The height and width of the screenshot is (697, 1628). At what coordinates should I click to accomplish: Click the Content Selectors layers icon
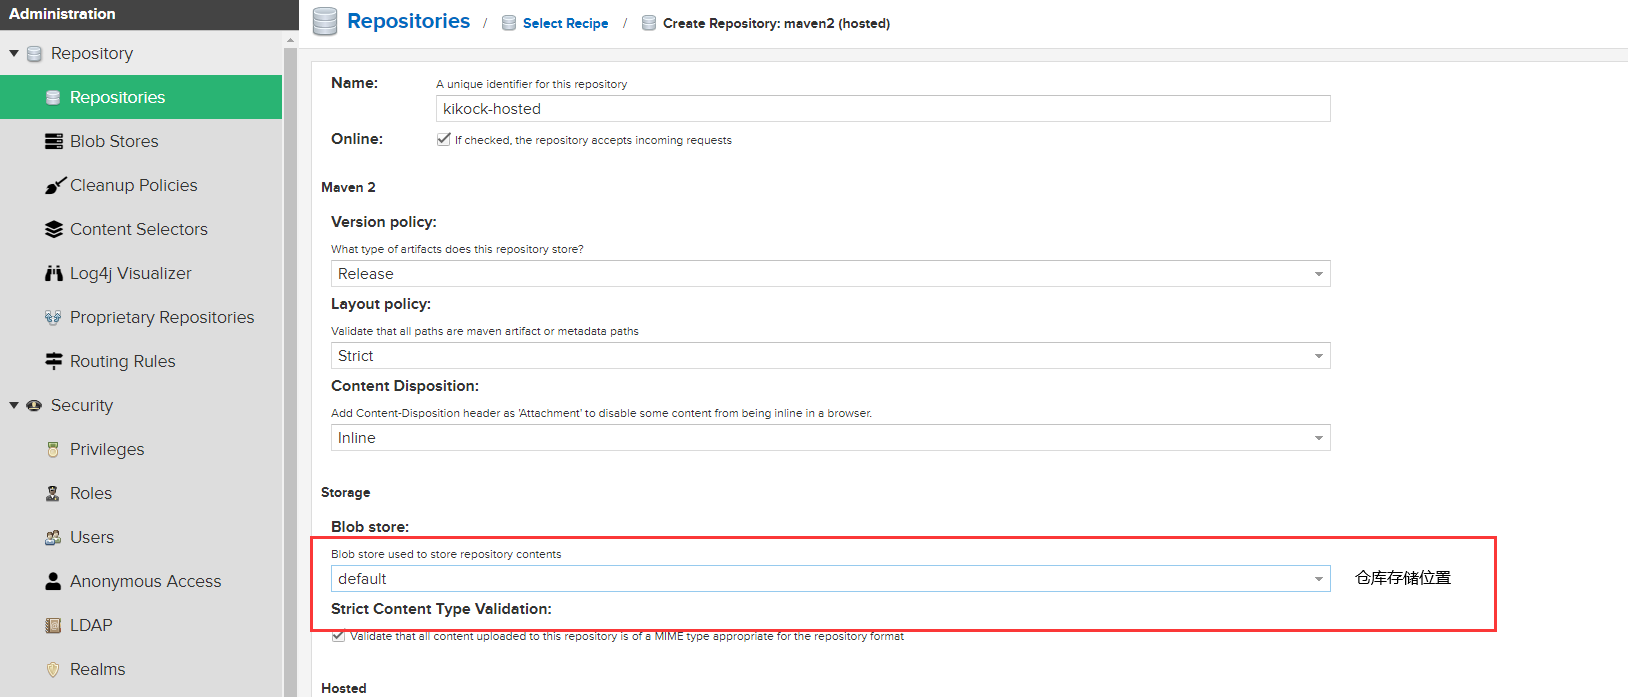[x=53, y=229]
